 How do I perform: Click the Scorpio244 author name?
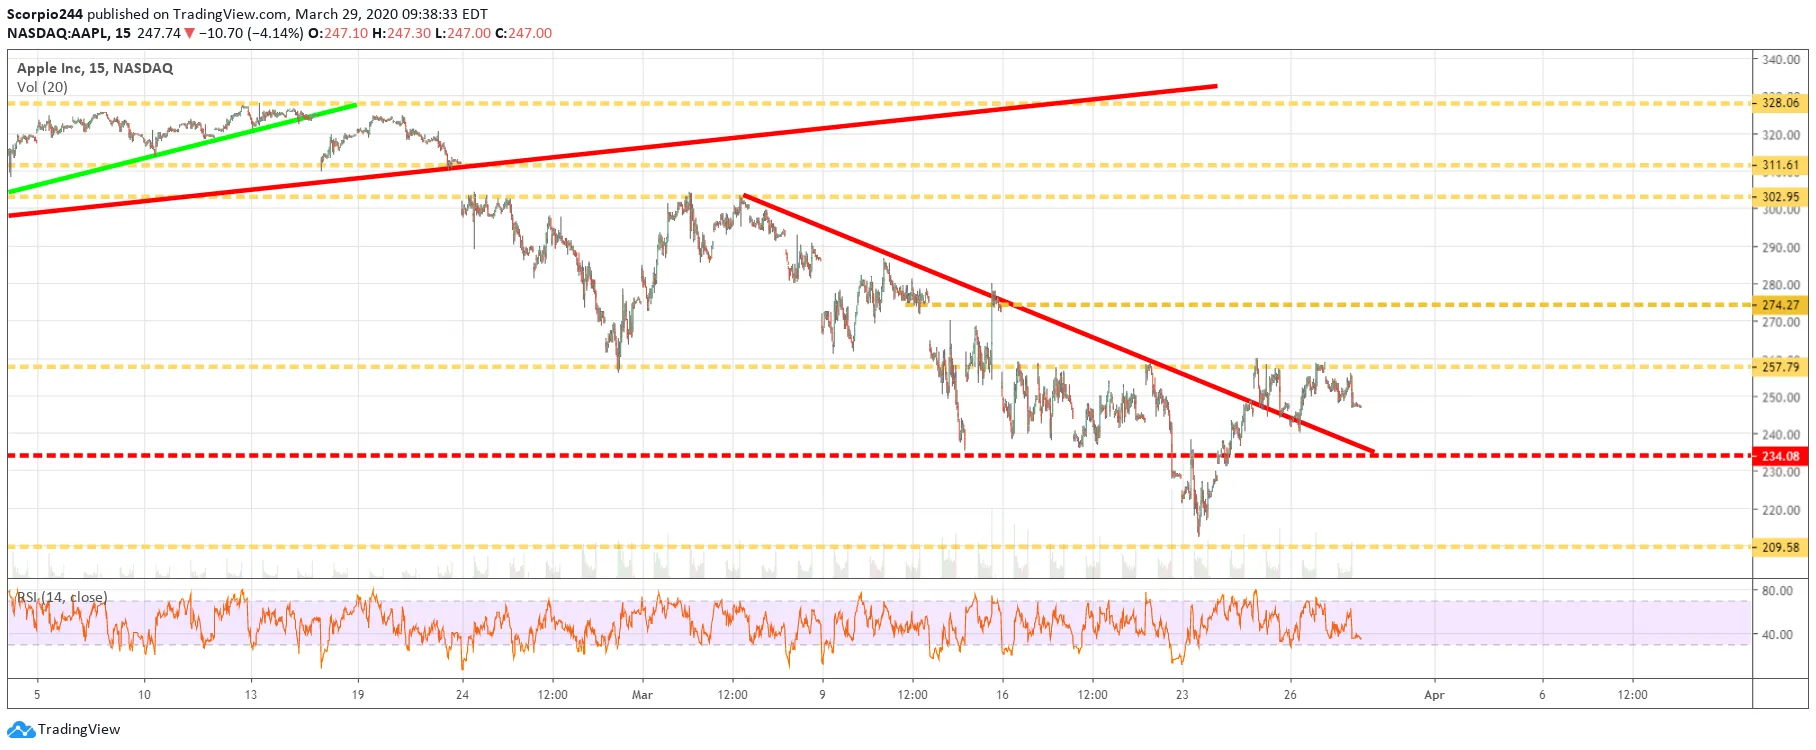tap(45, 14)
